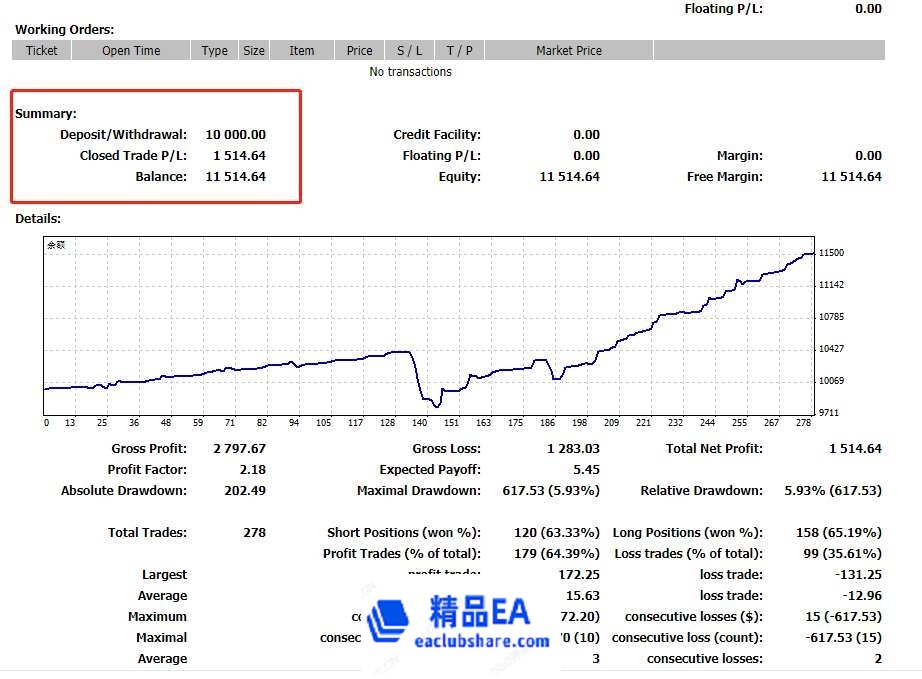Sort by the Open Time column header

[x=131, y=51]
